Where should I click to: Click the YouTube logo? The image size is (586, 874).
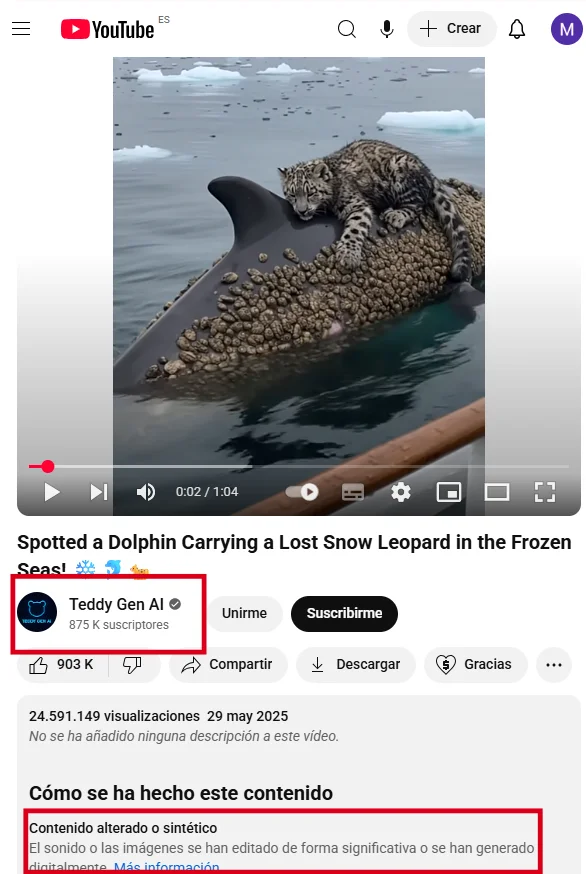[x=108, y=30]
